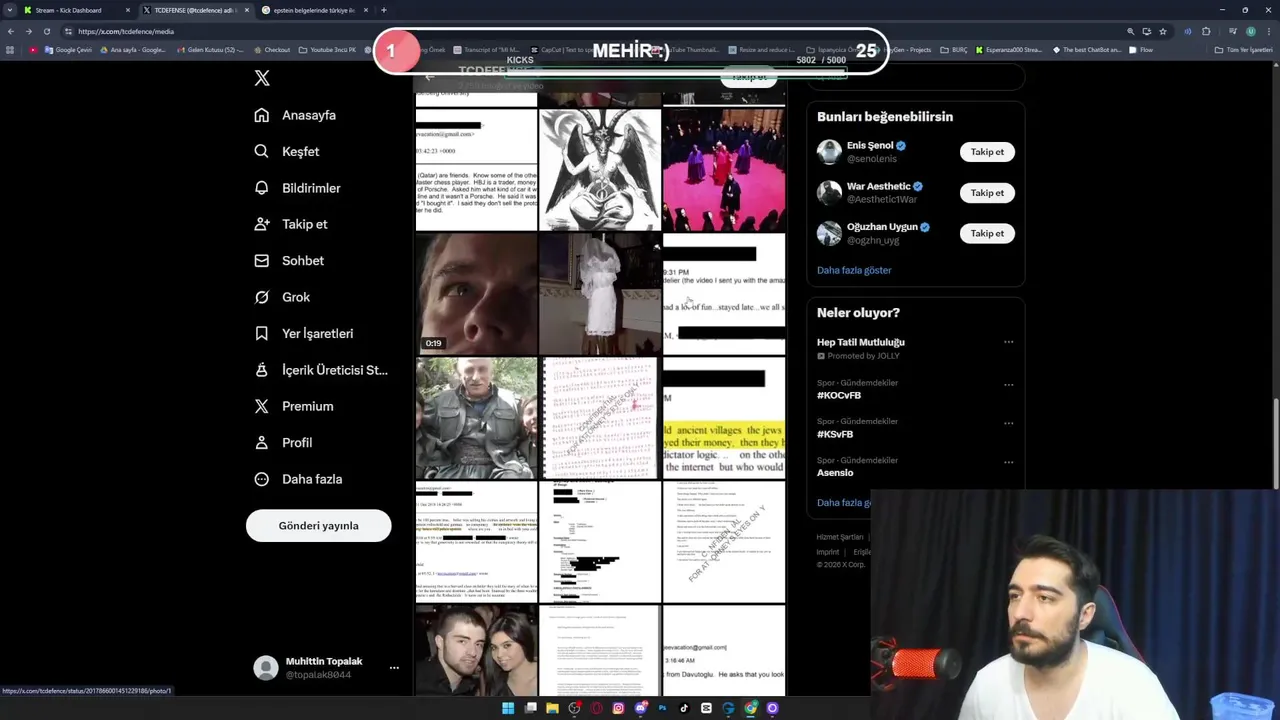Click the Gönderi yayınla button

pos(318,525)
